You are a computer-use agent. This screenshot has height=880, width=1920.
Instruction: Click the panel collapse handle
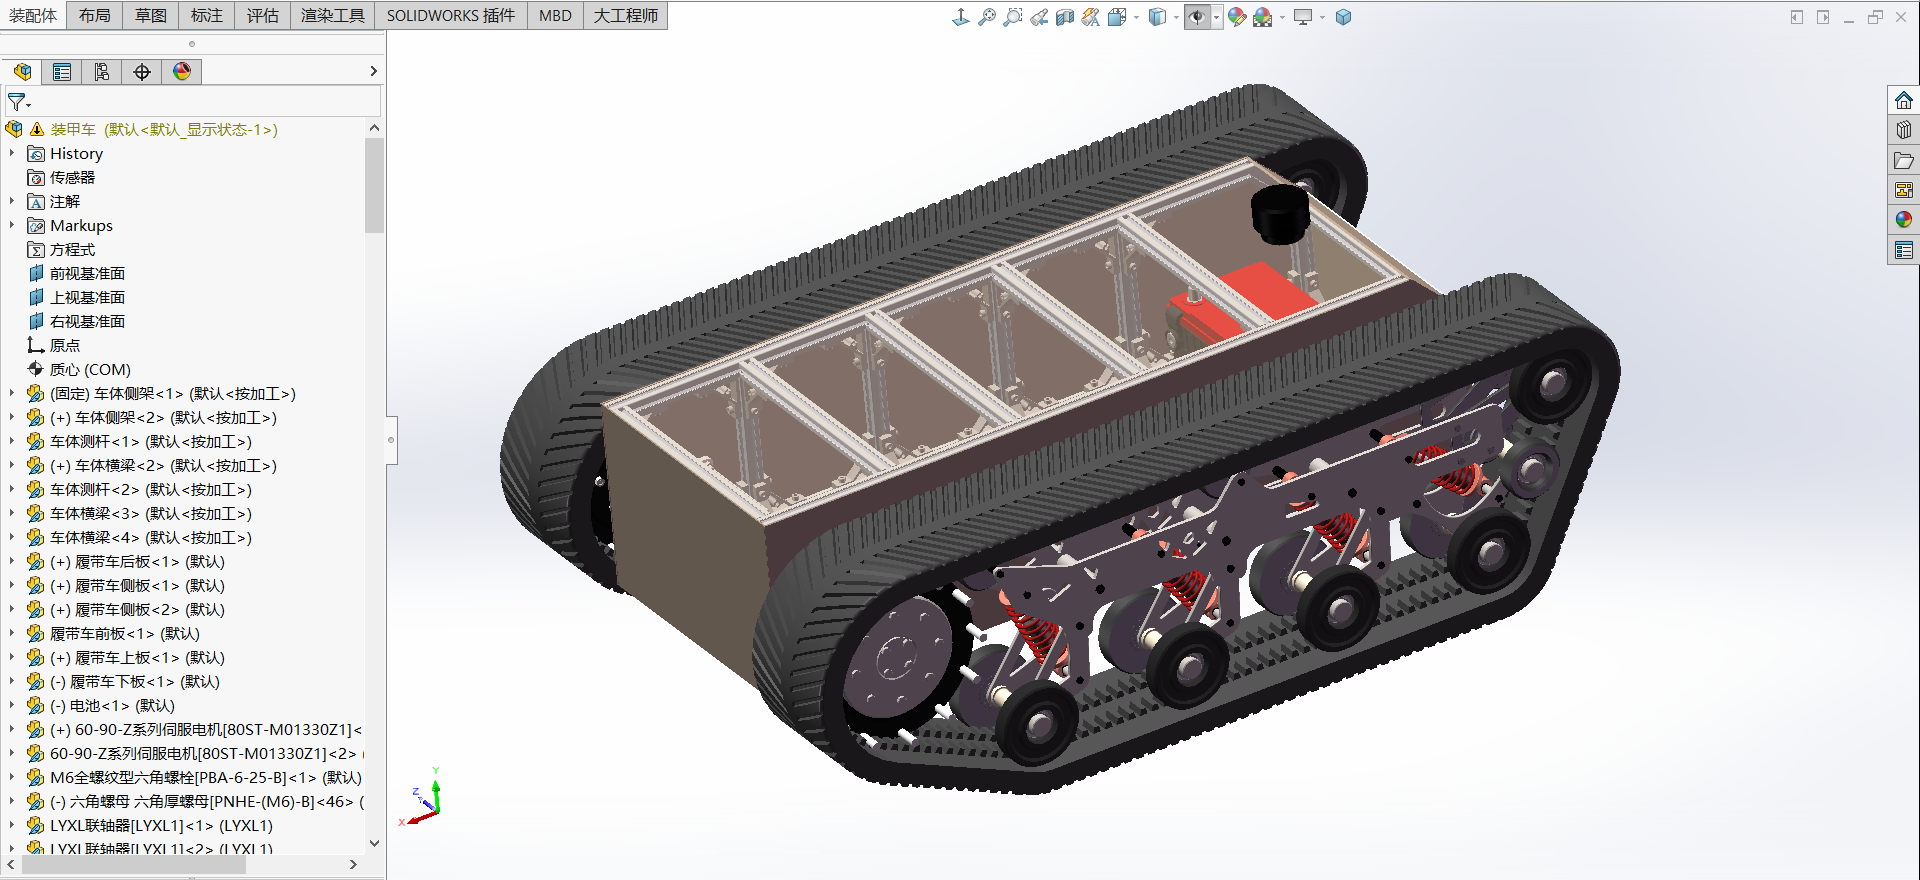point(391,440)
